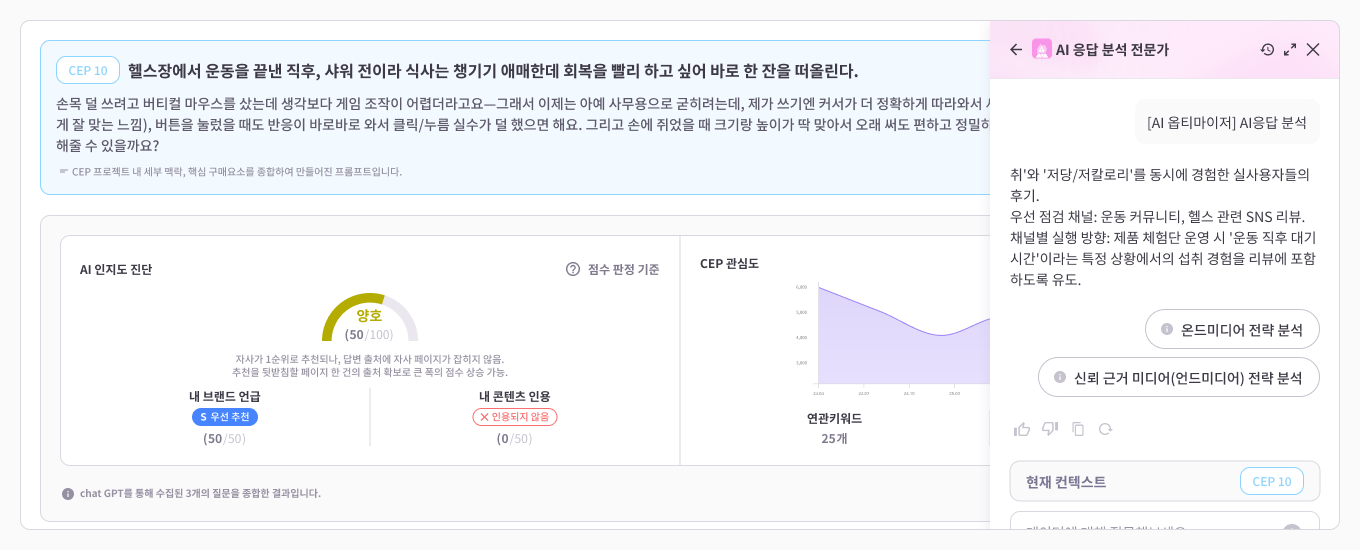
Task: Copy the AI response text
Action: tap(1078, 429)
